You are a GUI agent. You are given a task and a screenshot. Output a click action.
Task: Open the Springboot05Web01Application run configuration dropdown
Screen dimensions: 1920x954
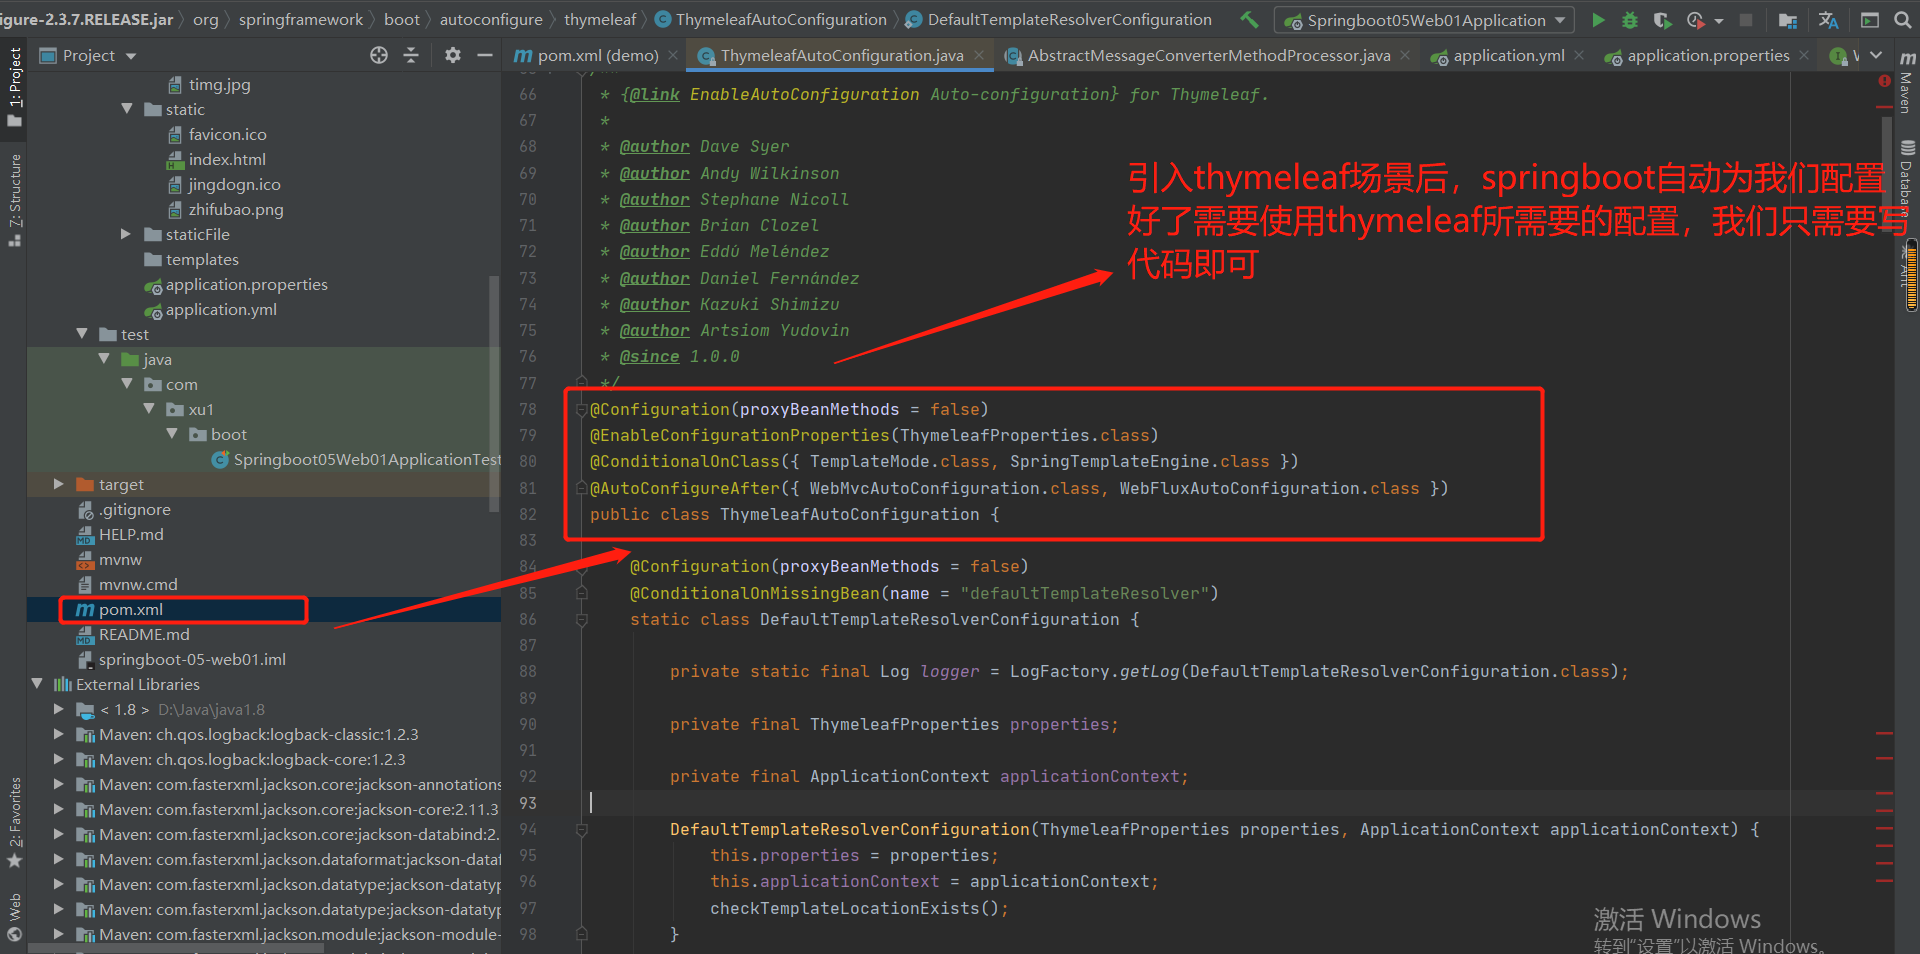tap(1424, 20)
